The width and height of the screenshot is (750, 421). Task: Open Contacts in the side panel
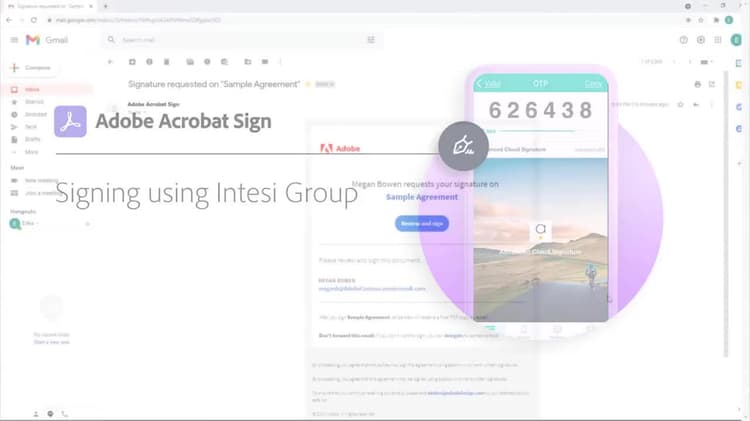tap(739, 129)
